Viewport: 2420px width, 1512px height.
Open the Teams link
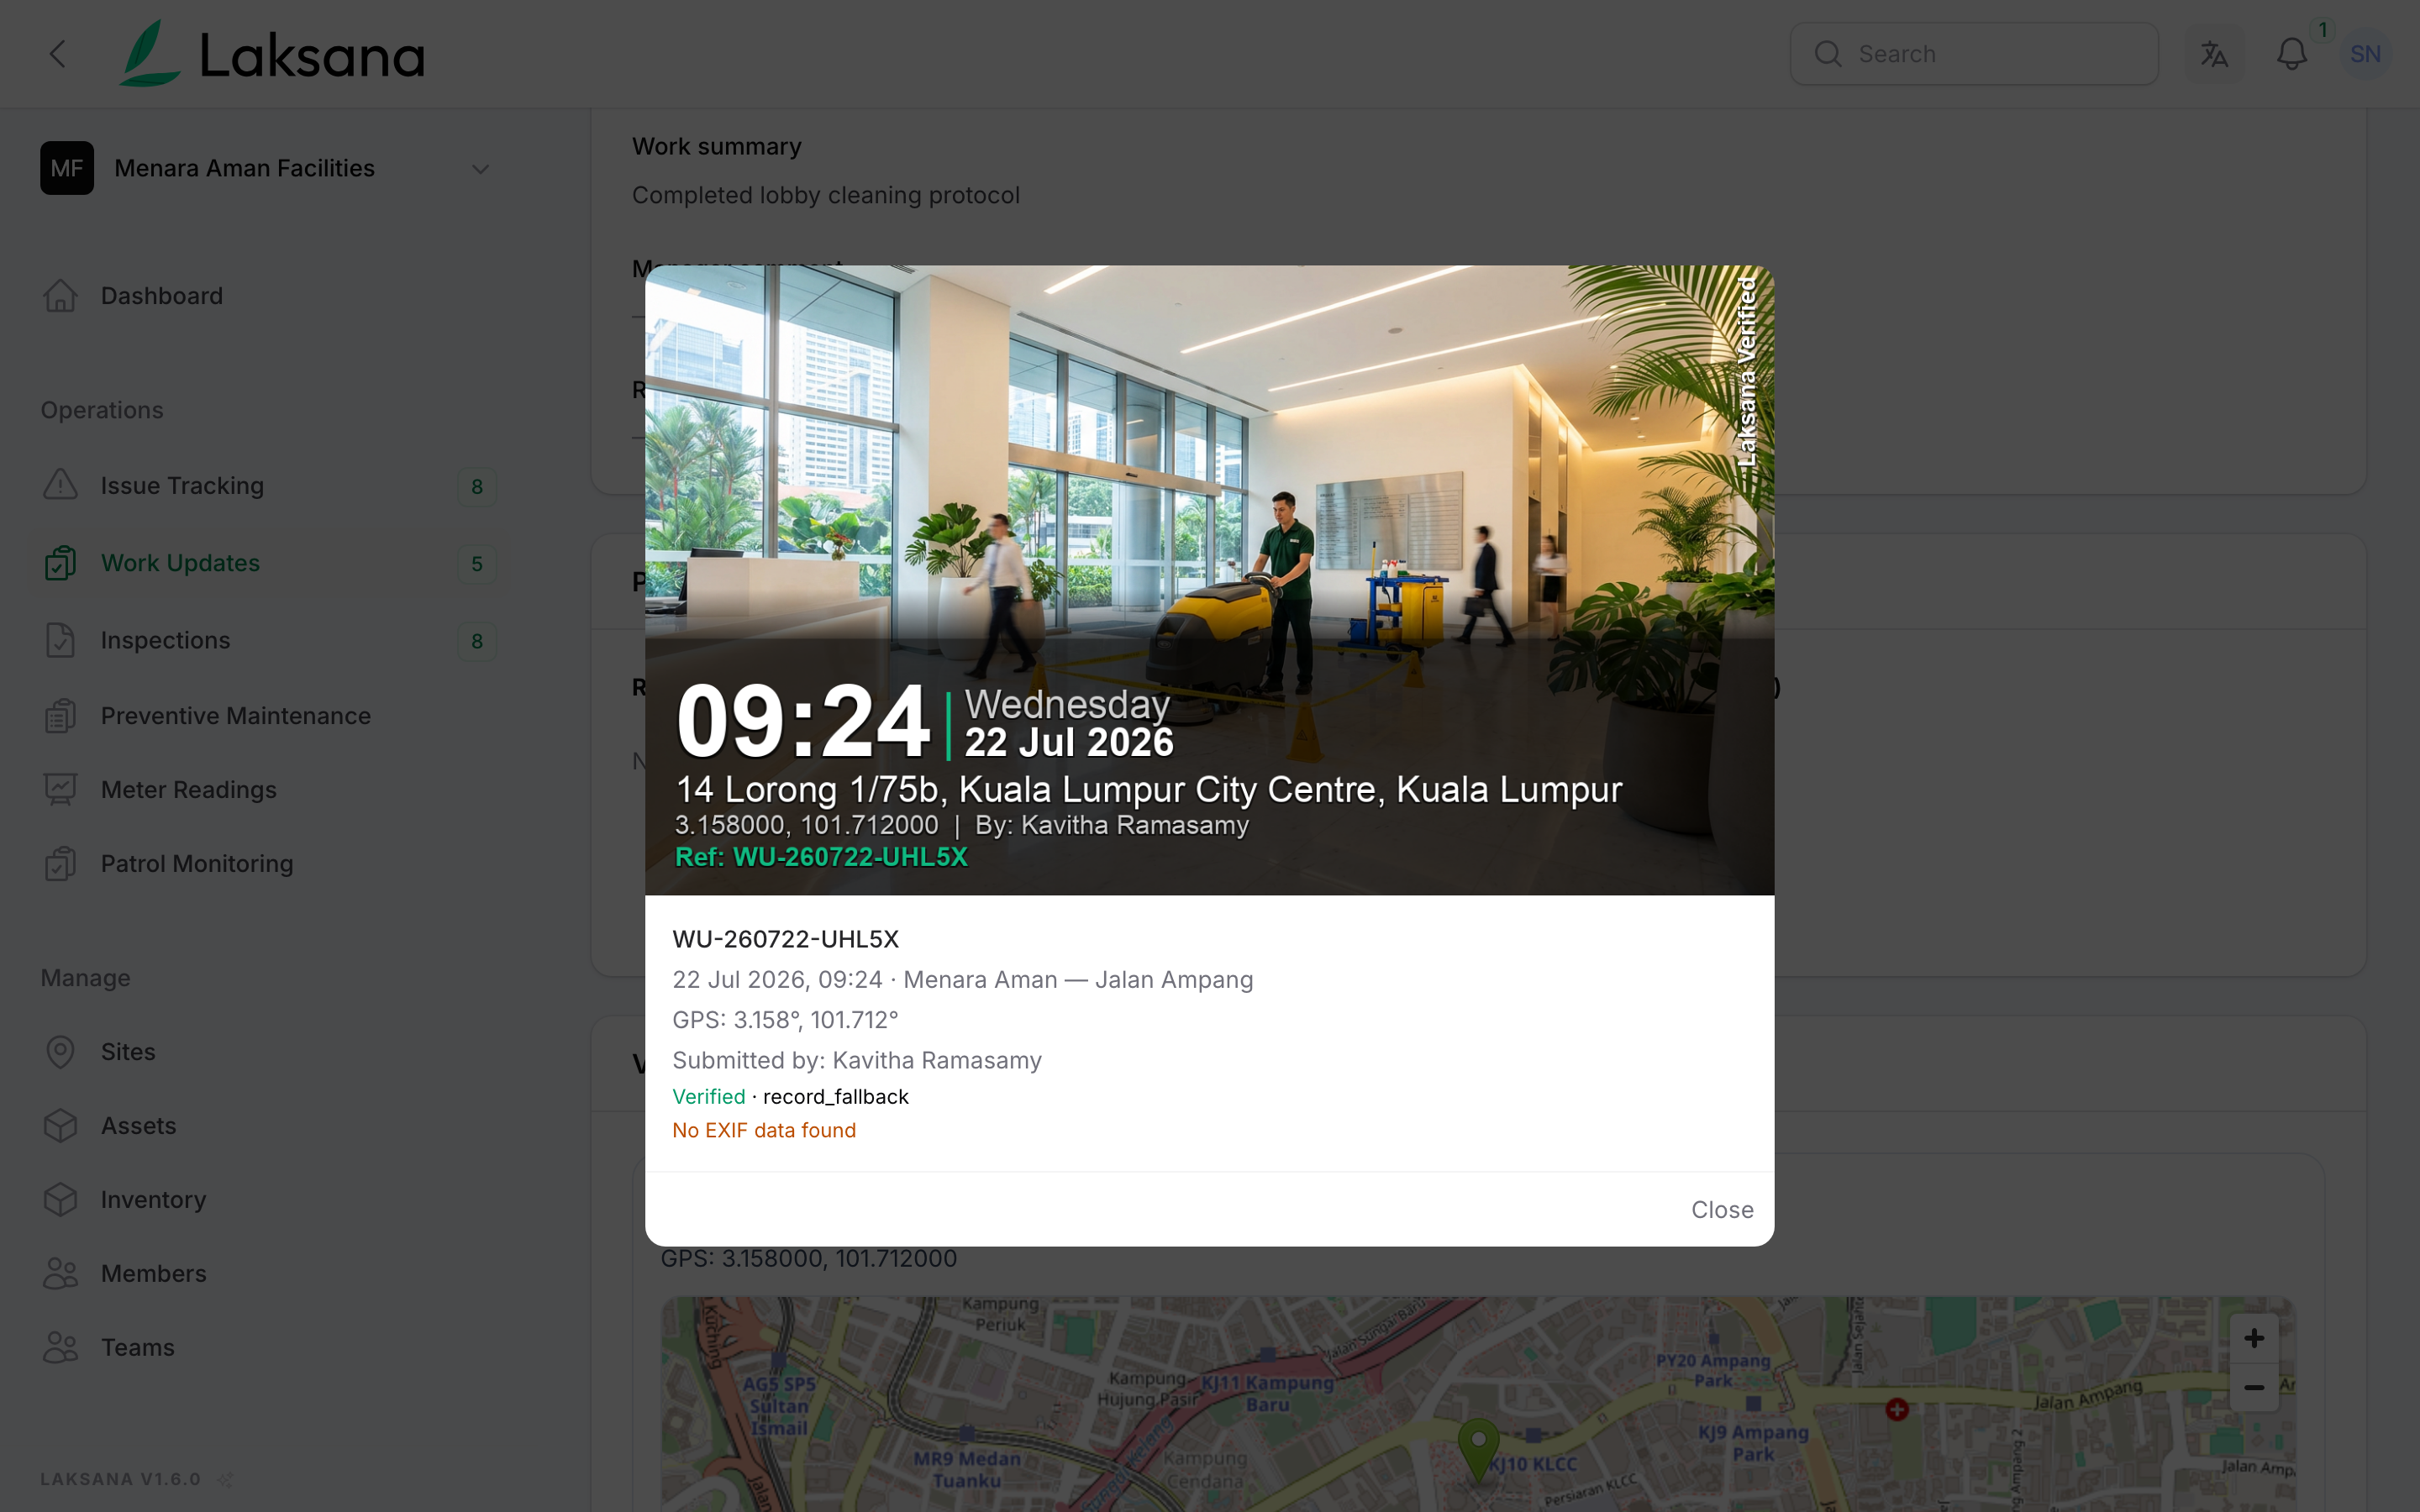point(138,1348)
